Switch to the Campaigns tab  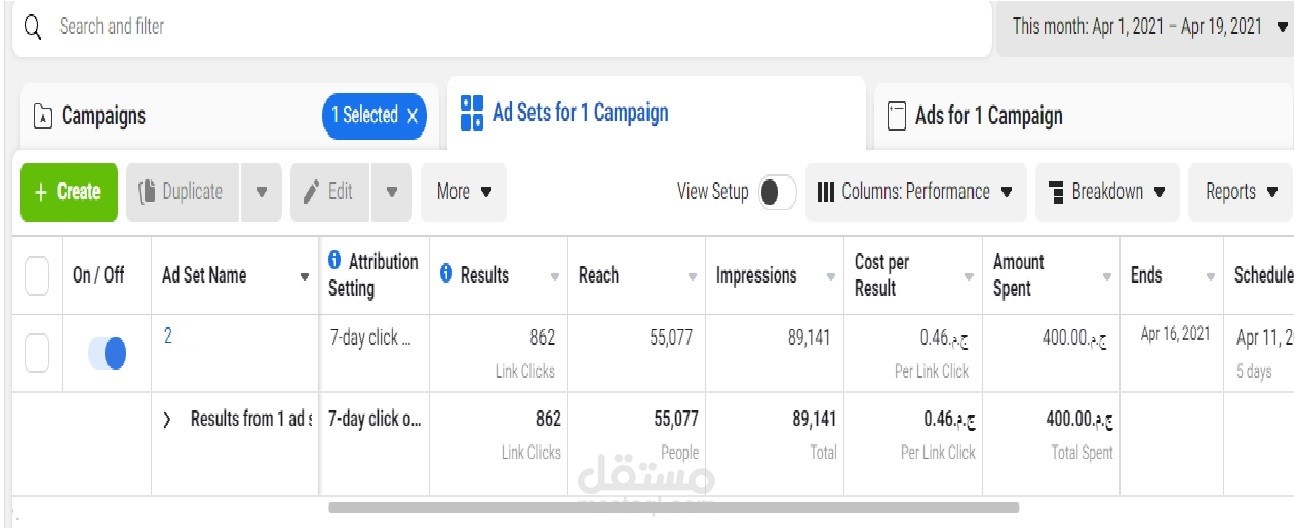tap(104, 116)
